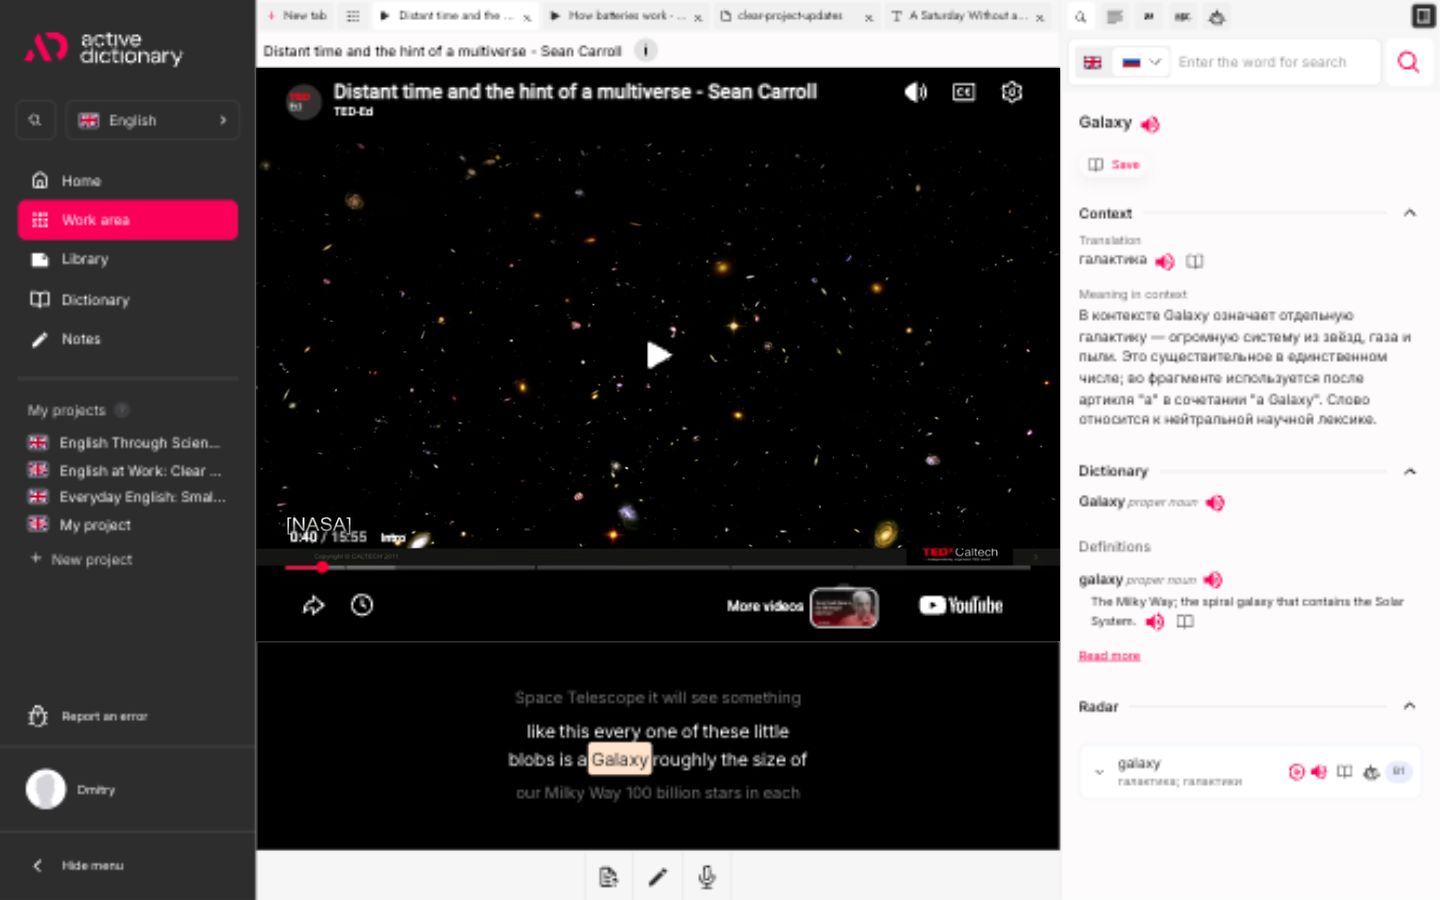
Task: Open the Home menu item
Action: point(128,181)
